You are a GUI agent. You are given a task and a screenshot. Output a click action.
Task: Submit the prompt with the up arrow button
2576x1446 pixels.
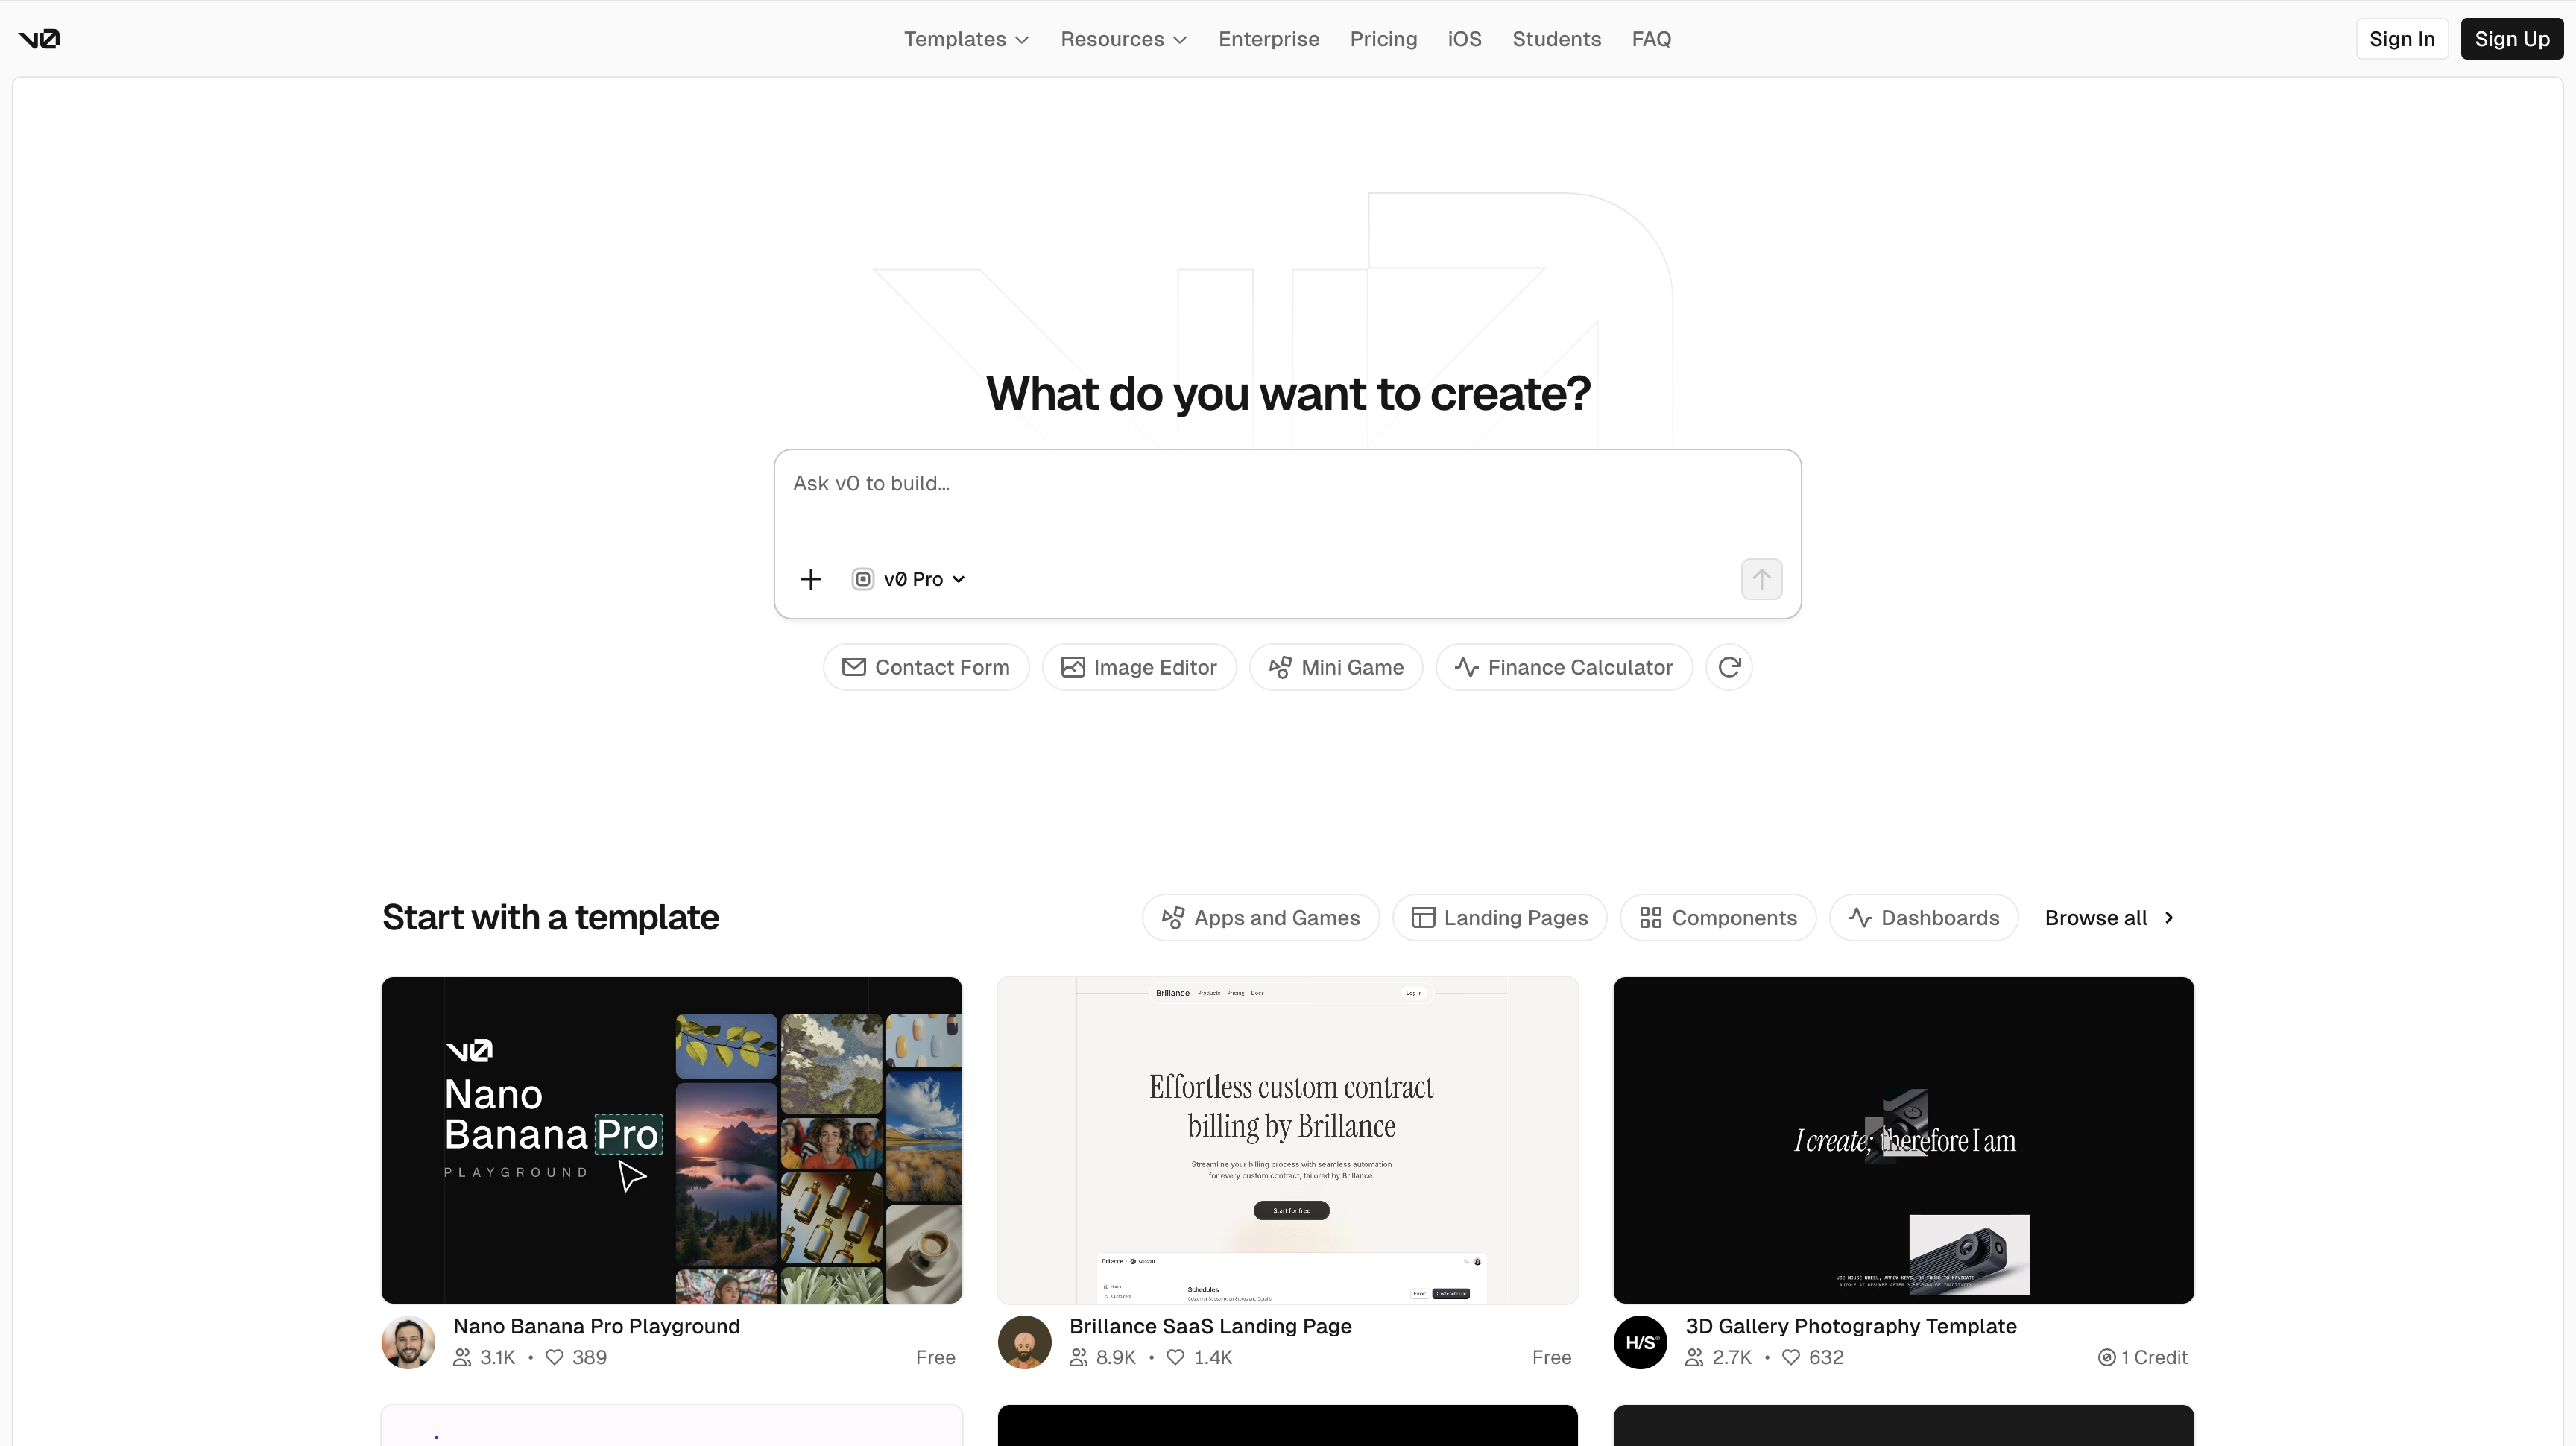point(1761,579)
